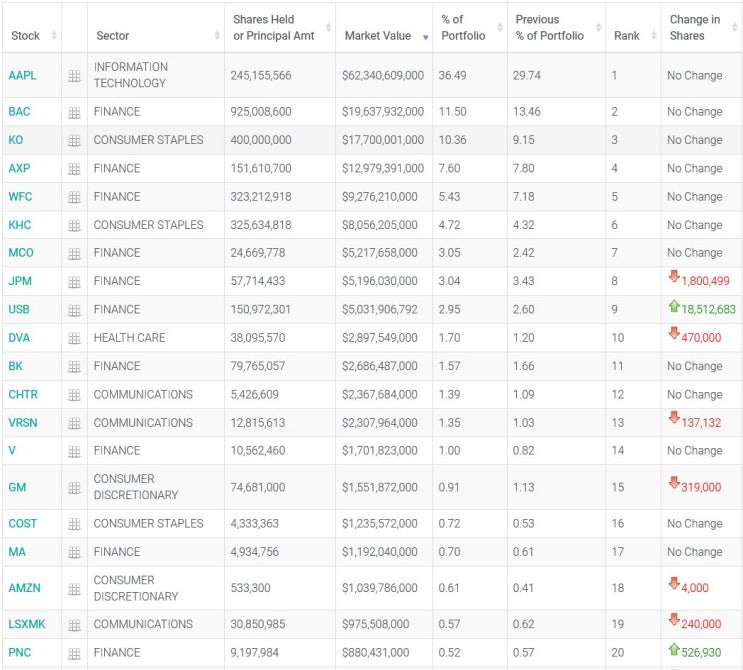Open the JPM stock link

coord(20,281)
